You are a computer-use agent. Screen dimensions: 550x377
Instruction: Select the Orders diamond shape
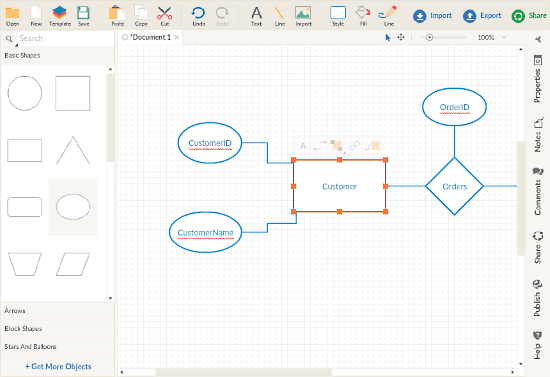pos(454,186)
